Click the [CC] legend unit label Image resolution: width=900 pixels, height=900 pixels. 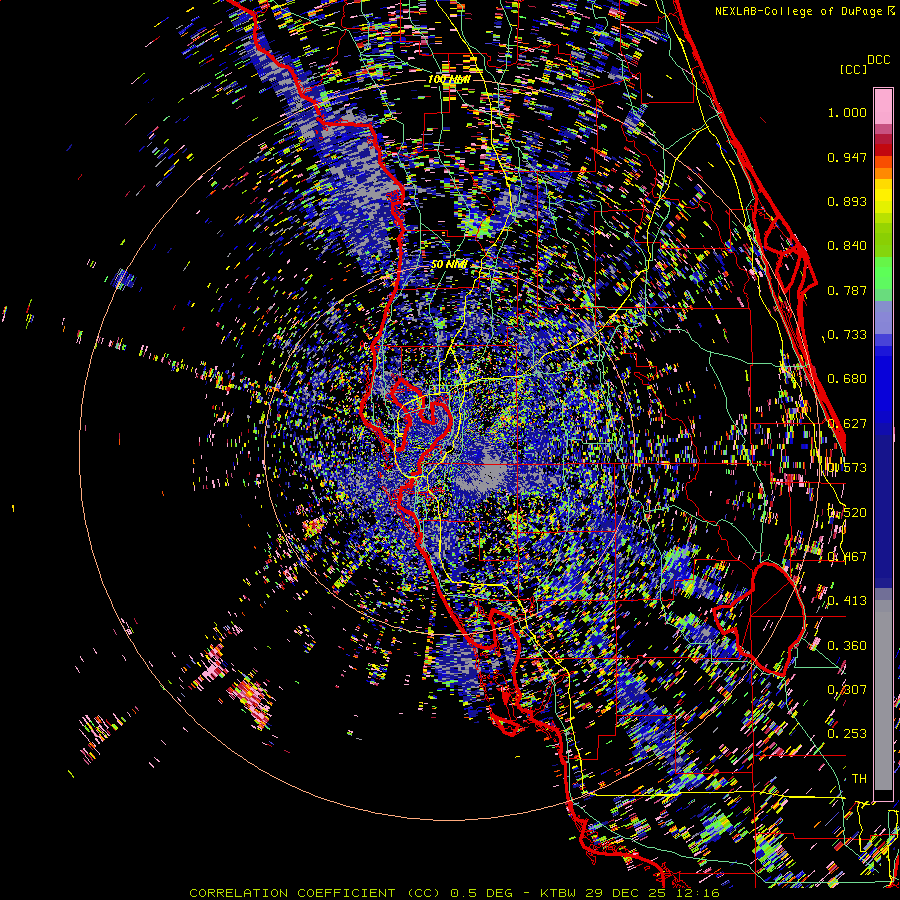[853, 69]
